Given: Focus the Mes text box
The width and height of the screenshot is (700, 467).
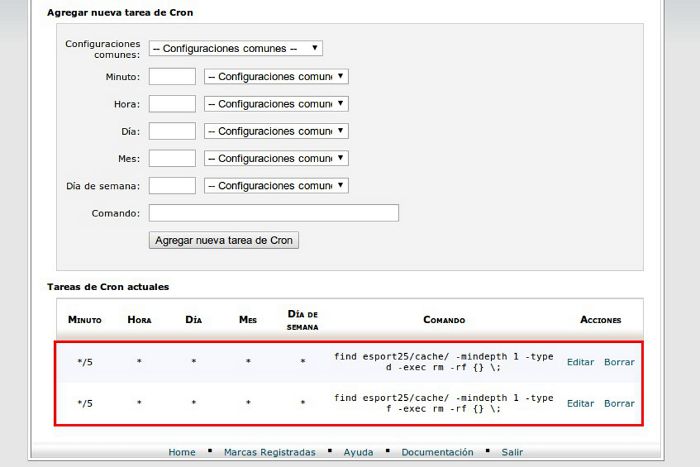Looking at the screenshot, I should pos(172,158).
